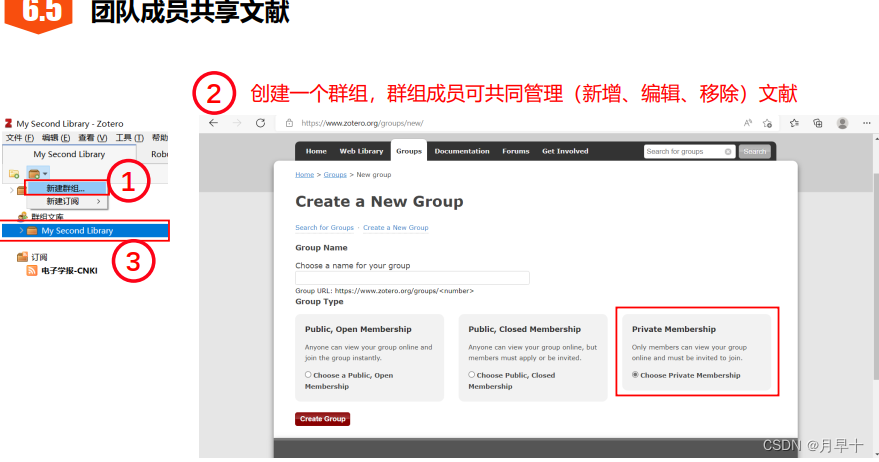Open the Get Involved nav tab

[x=565, y=151]
